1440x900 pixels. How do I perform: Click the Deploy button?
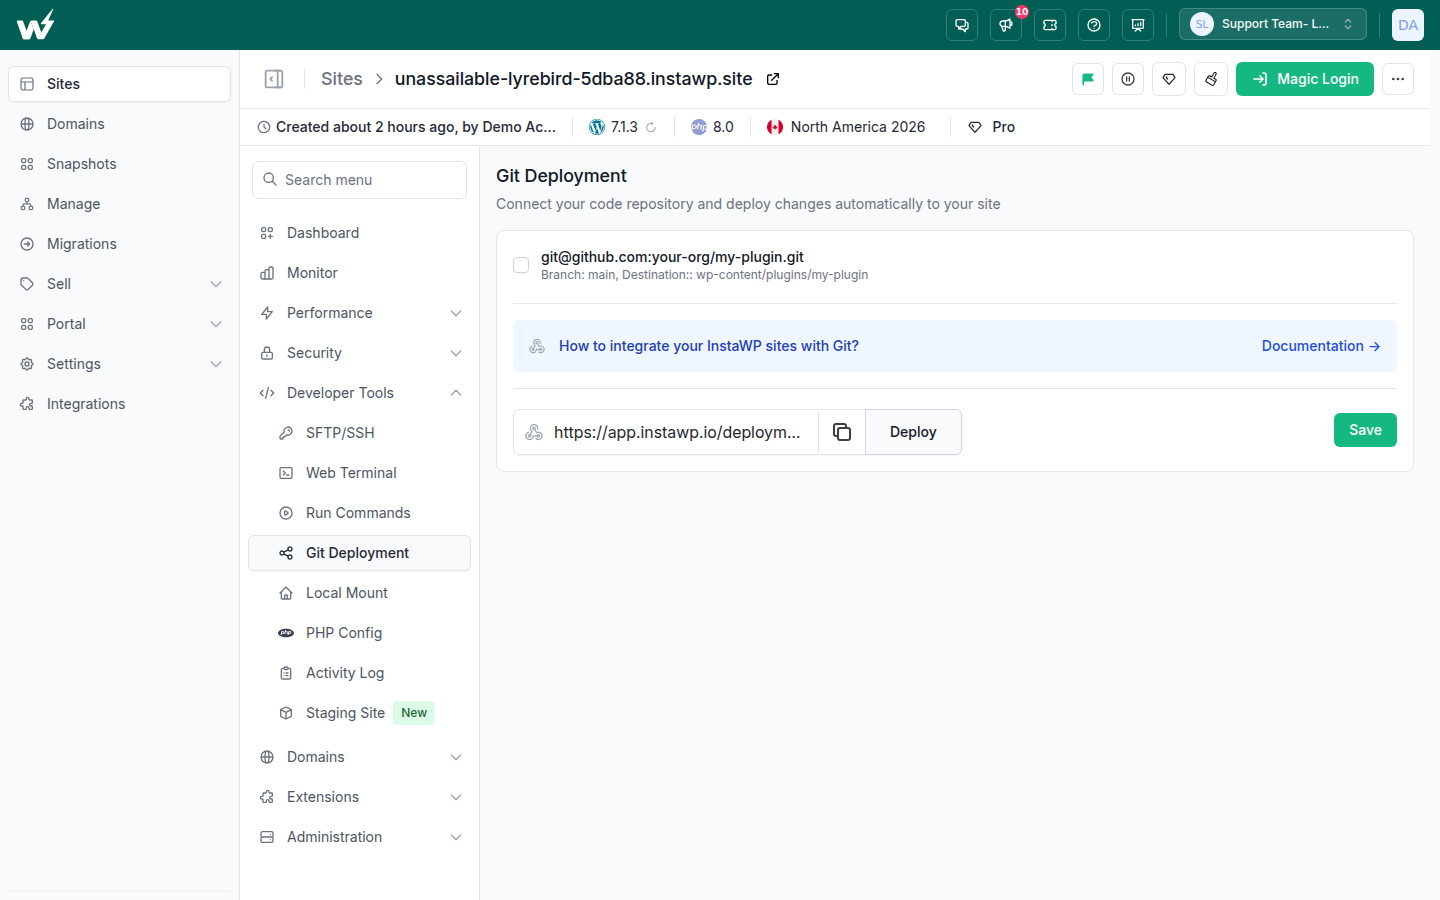pyautogui.click(x=913, y=432)
